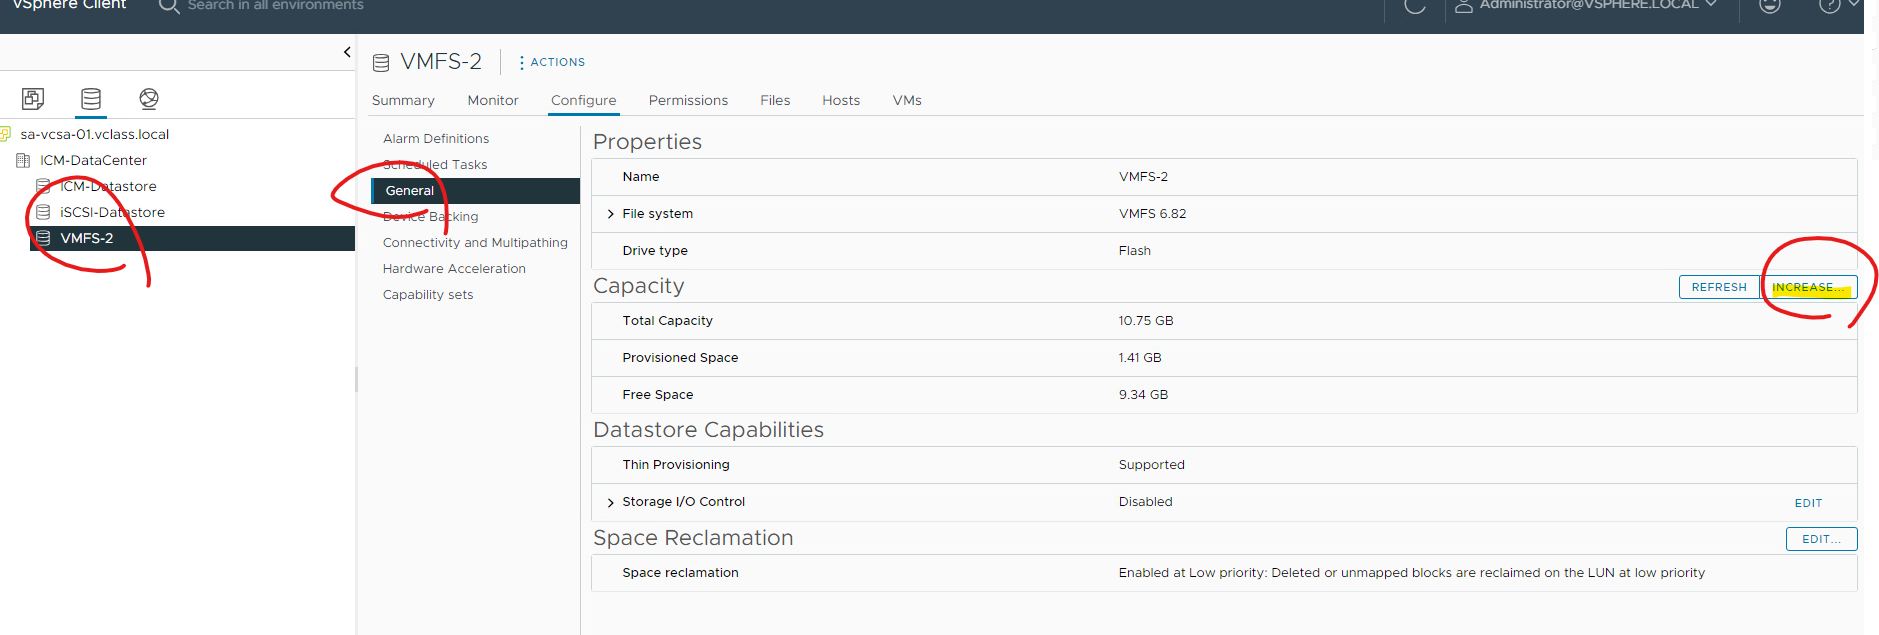Select VMFS-2 in the inventory tree
The image size is (1879, 635).
(87, 238)
